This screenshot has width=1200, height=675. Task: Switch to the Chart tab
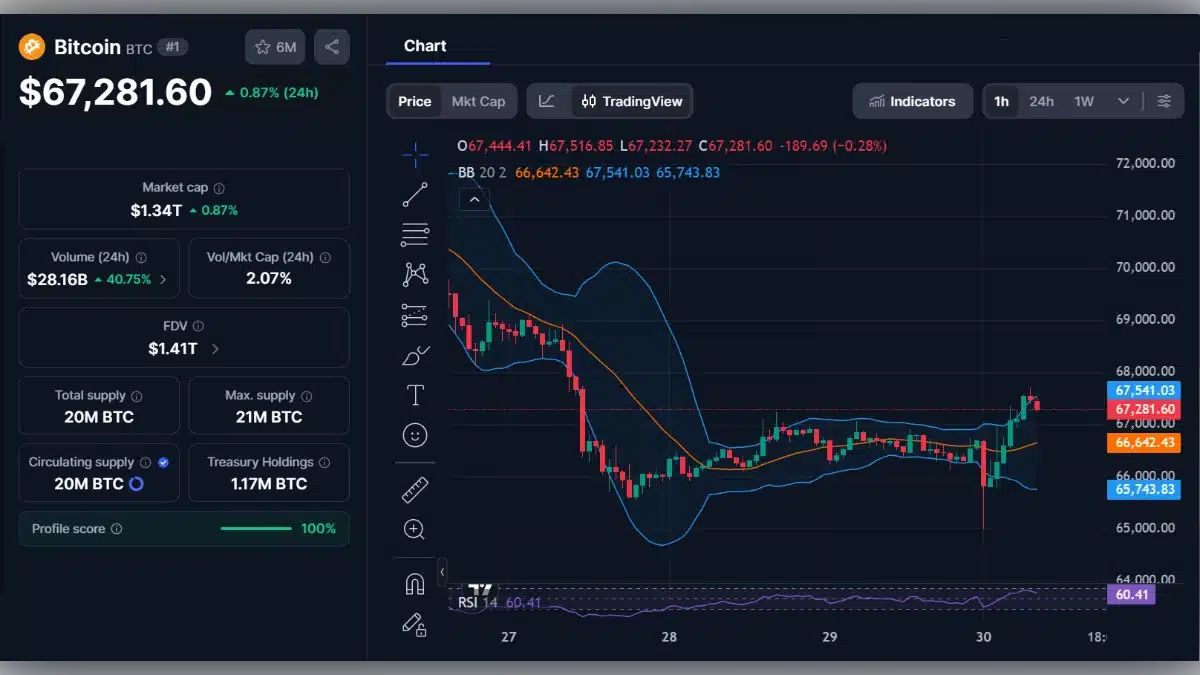point(425,45)
